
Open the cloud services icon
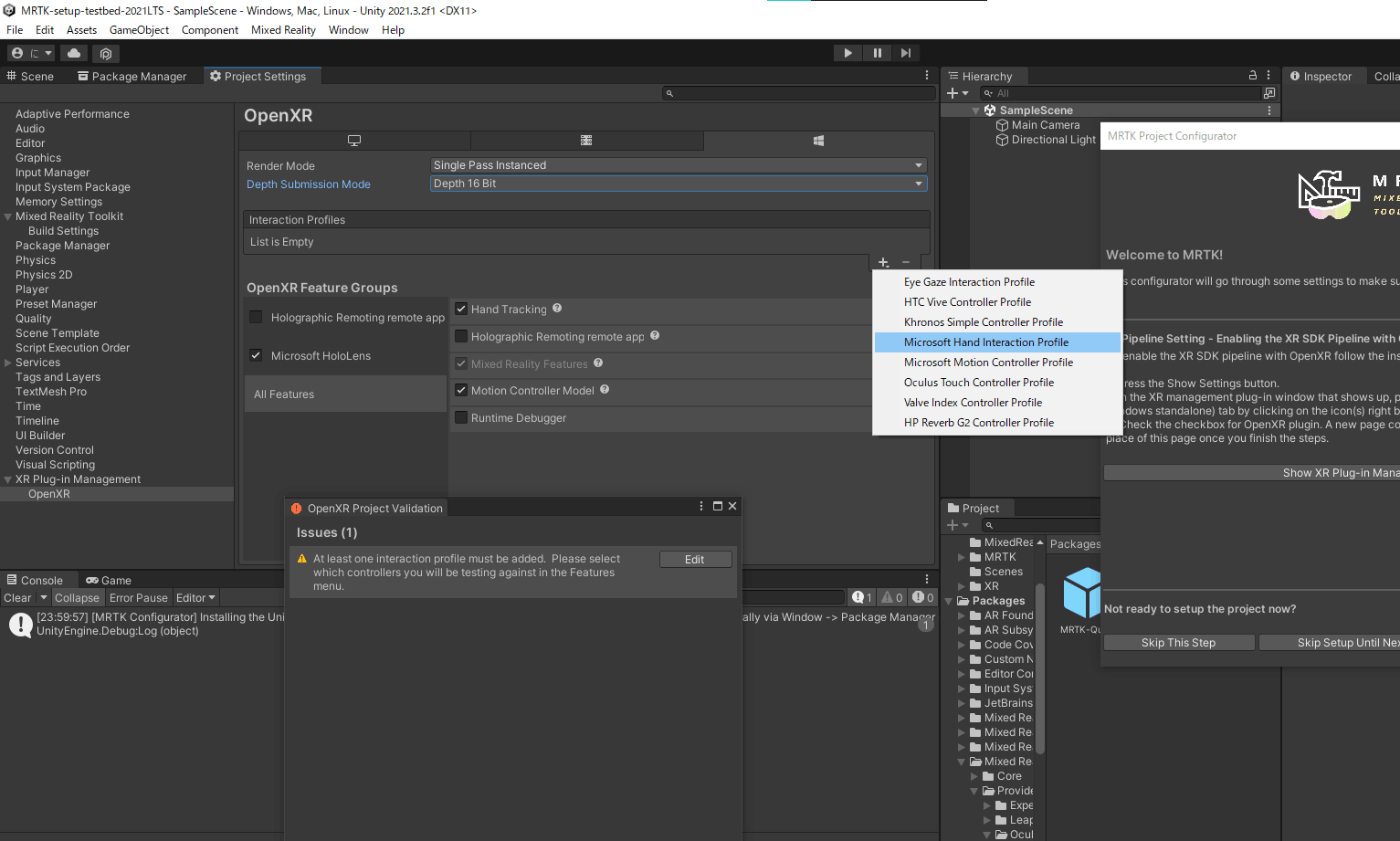coord(75,53)
